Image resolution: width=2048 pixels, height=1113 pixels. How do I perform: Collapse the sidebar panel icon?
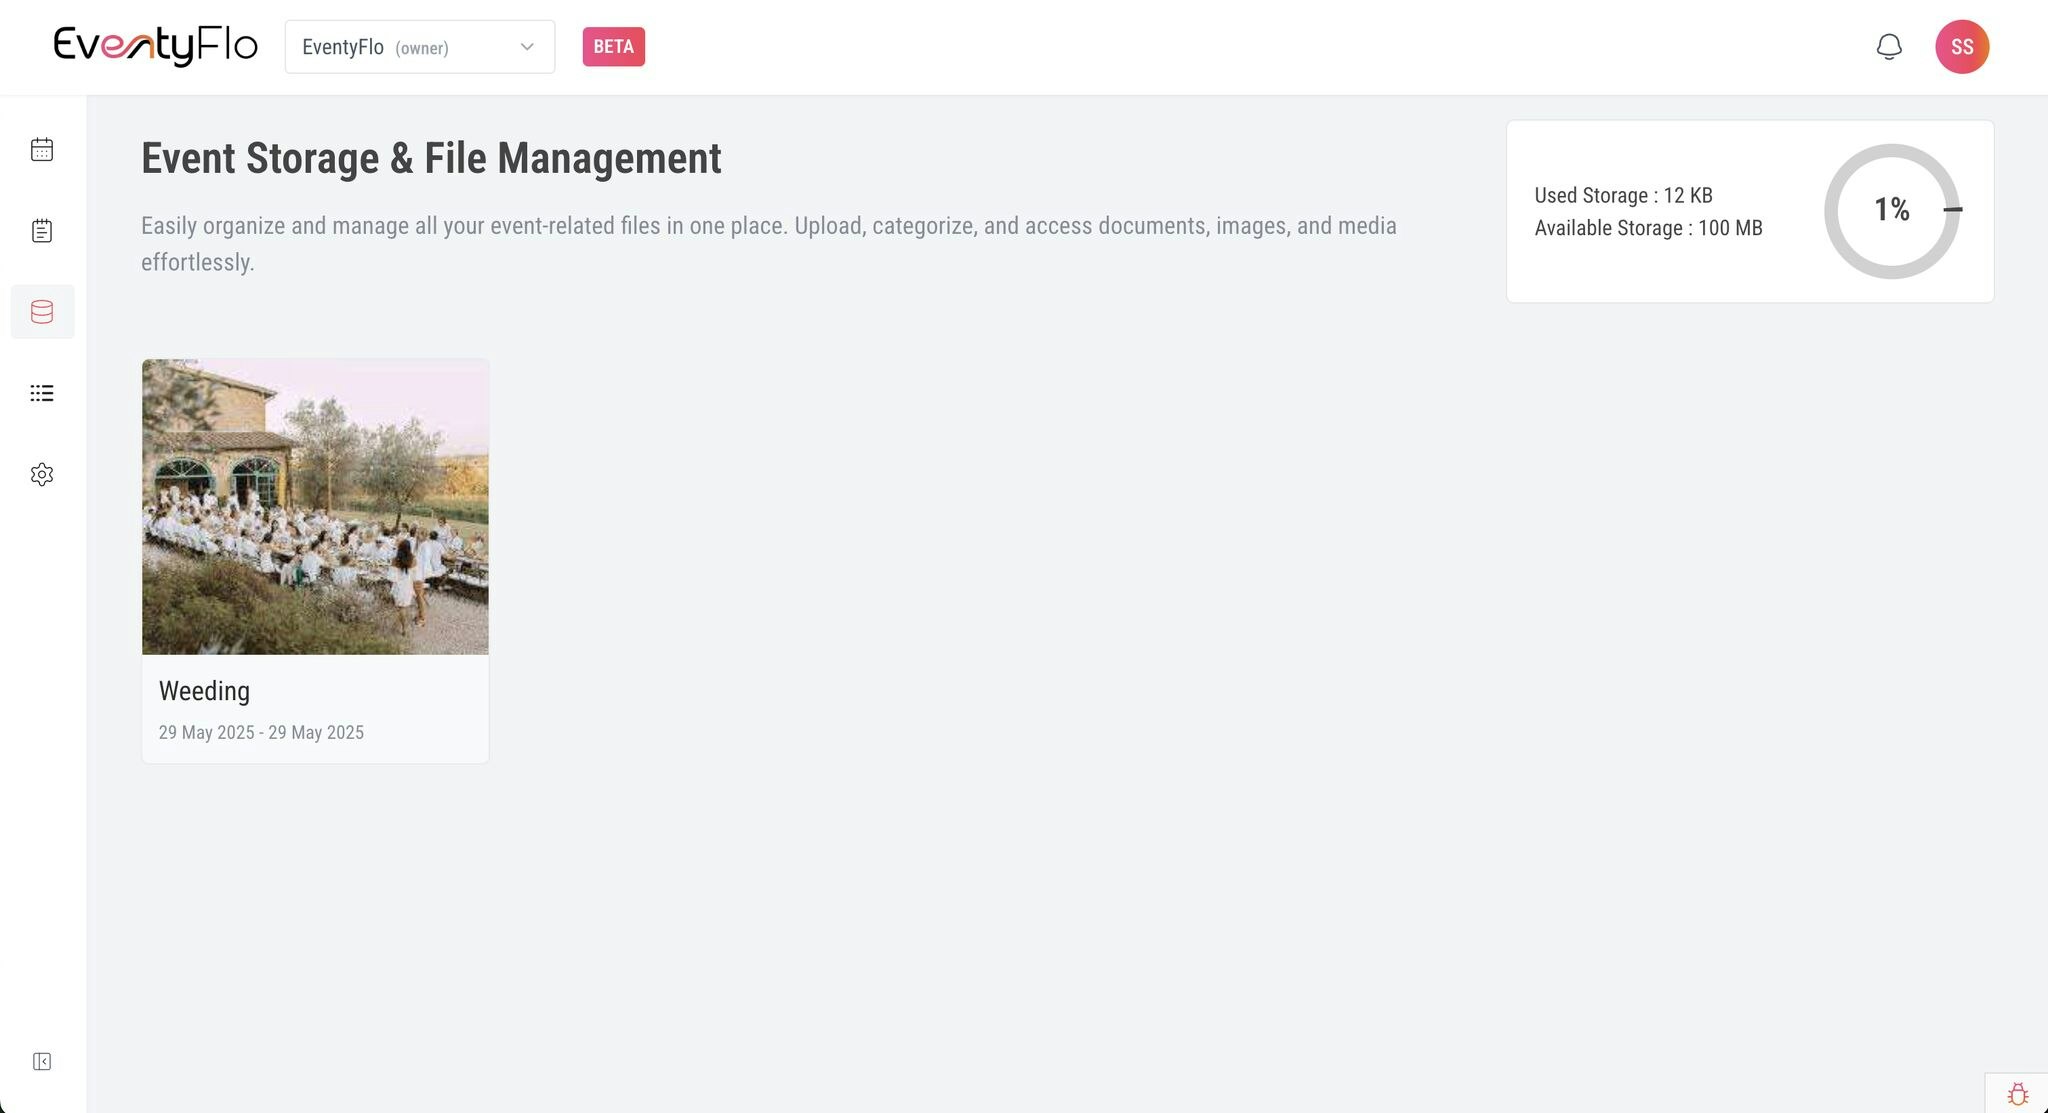(42, 1061)
